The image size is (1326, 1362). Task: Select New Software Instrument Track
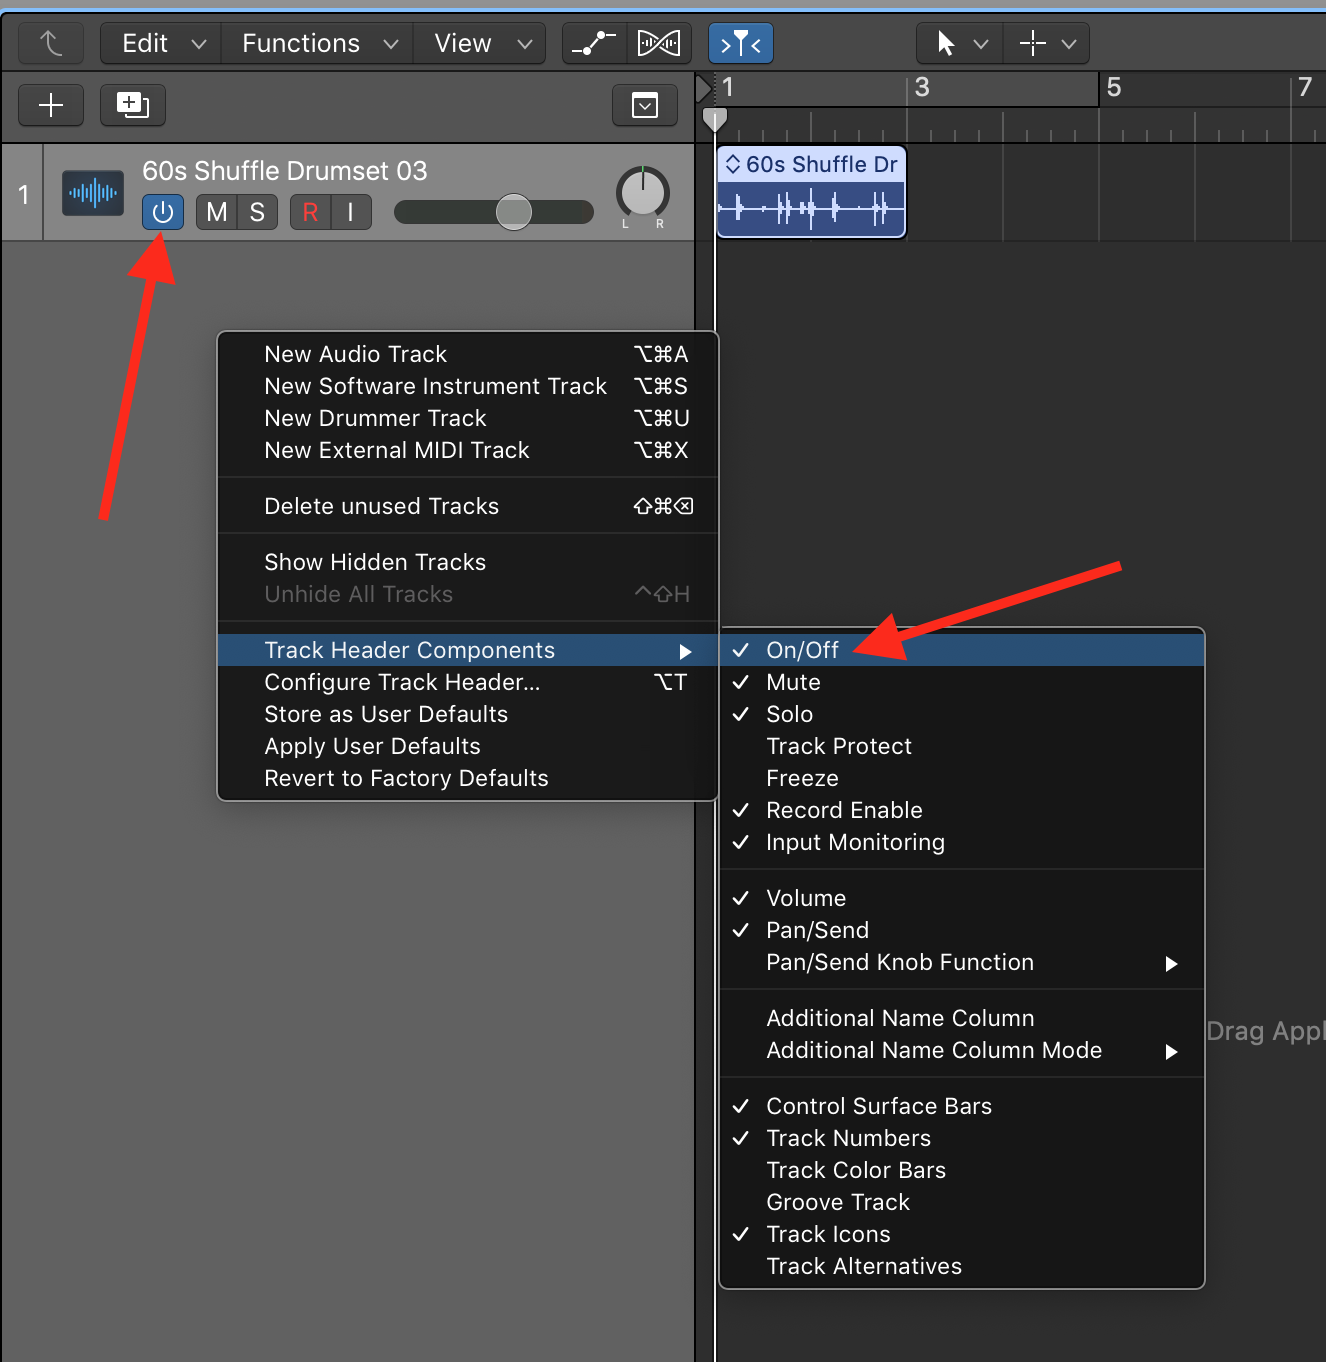[x=435, y=386]
